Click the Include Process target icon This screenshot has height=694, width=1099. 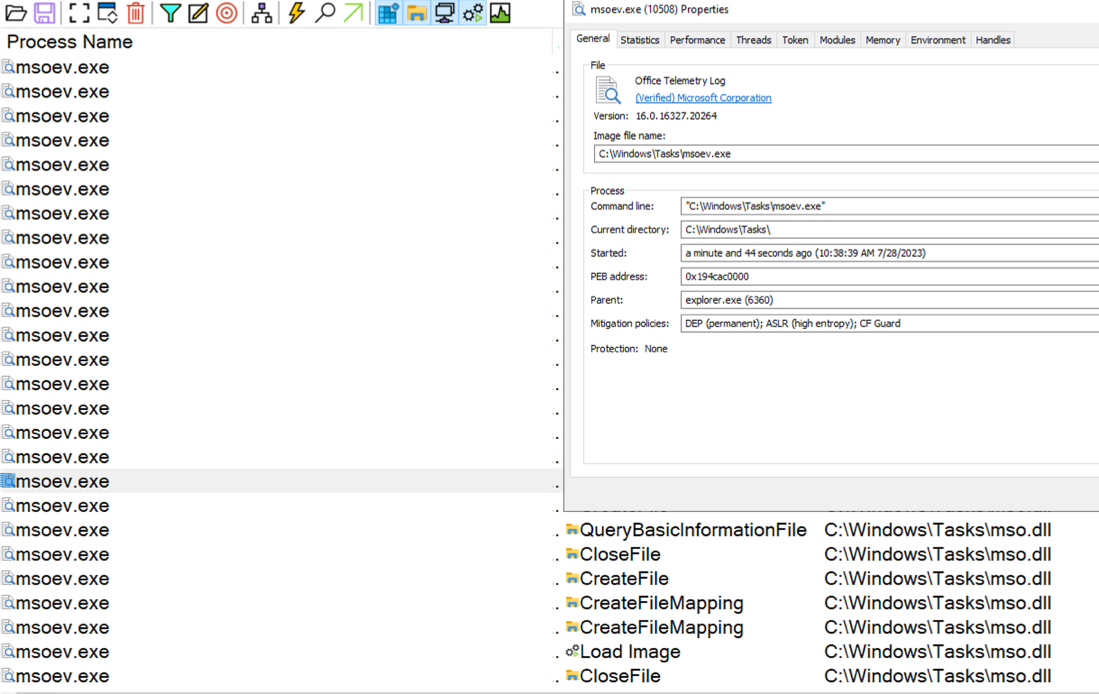pos(227,13)
